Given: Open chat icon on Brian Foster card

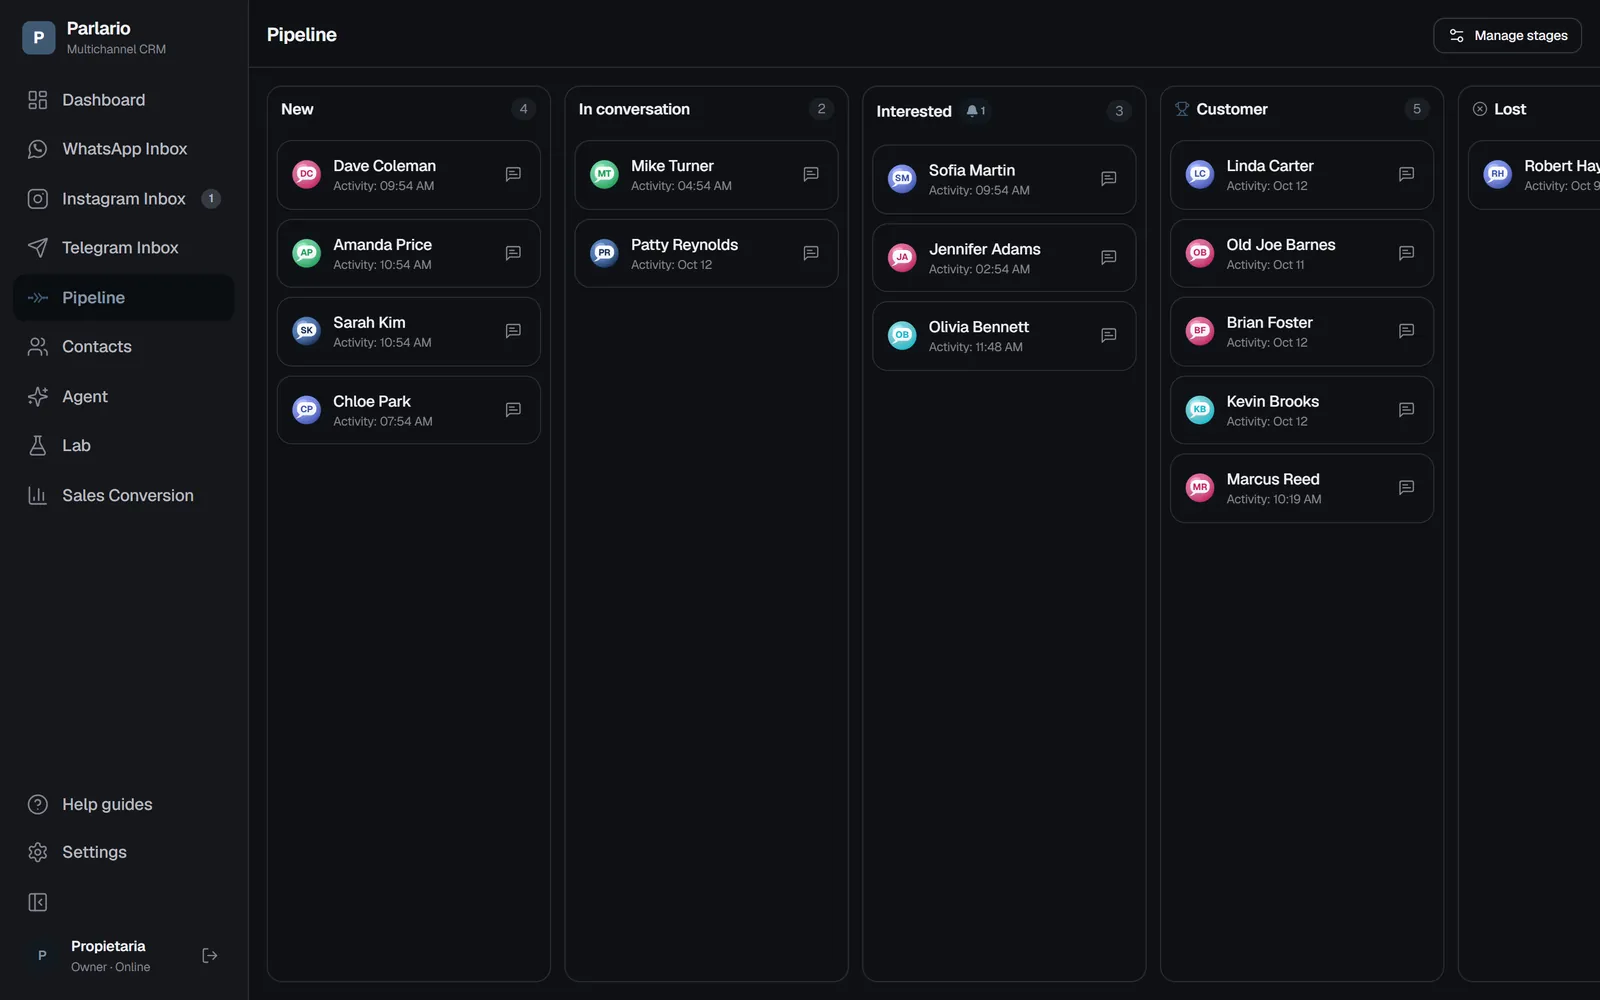Looking at the screenshot, I should click(x=1406, y=331).
